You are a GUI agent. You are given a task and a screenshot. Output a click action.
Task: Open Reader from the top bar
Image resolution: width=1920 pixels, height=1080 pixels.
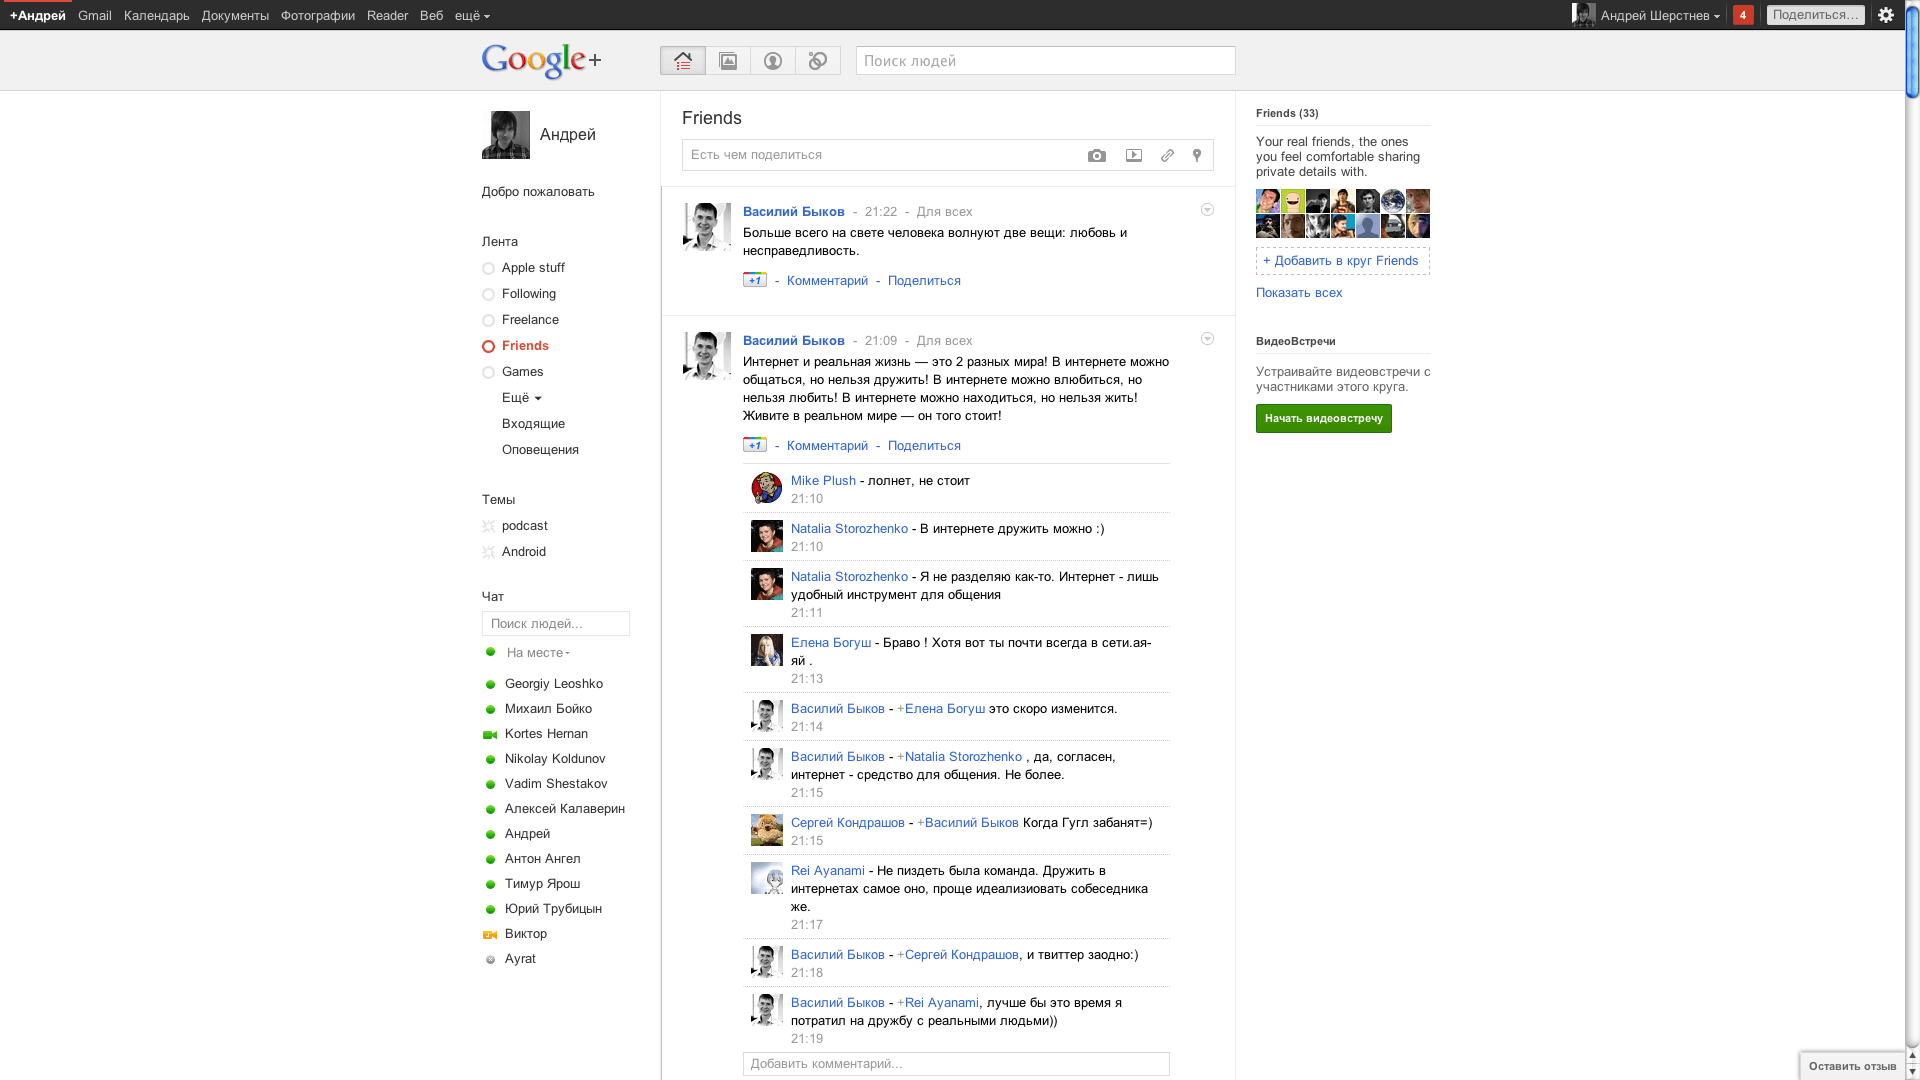pyautogui.click(x=387, y=16)
